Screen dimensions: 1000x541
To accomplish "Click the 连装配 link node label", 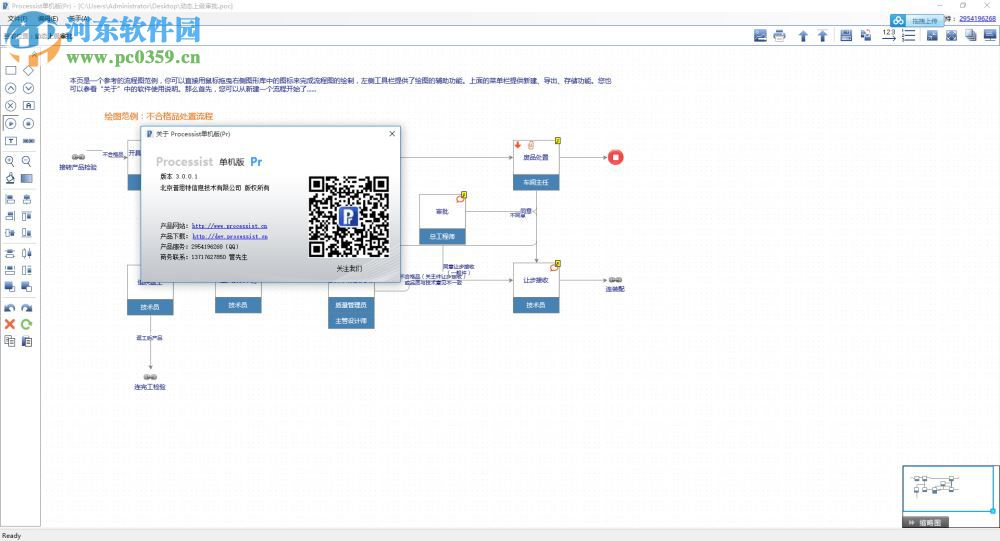I will pos(615,289).
